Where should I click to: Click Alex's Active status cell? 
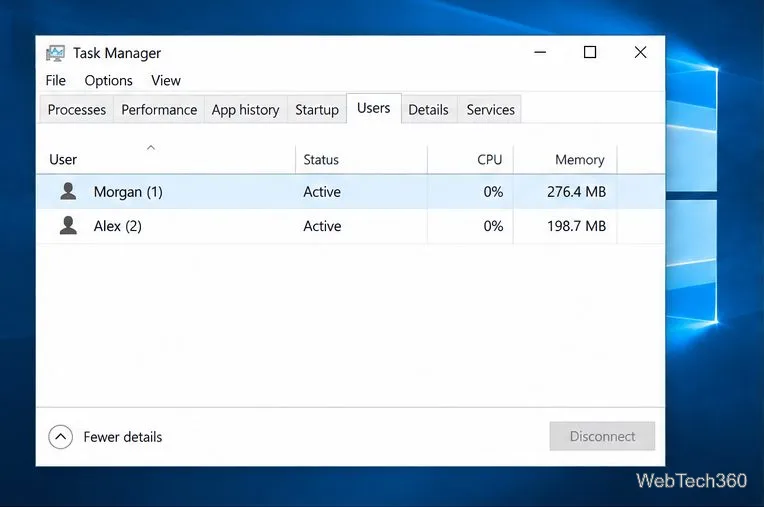tap(322, 226)
